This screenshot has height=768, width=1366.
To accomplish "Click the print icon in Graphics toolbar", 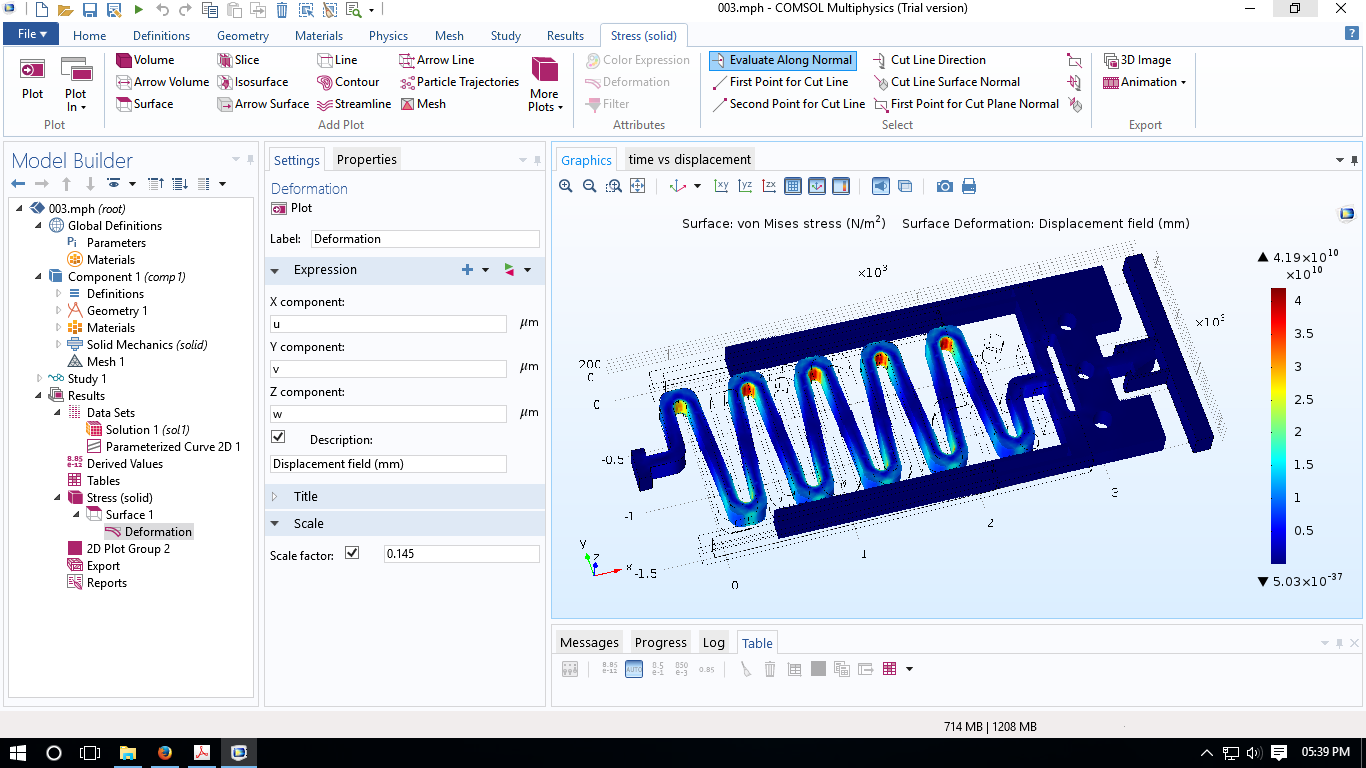I will click(968, 186).
